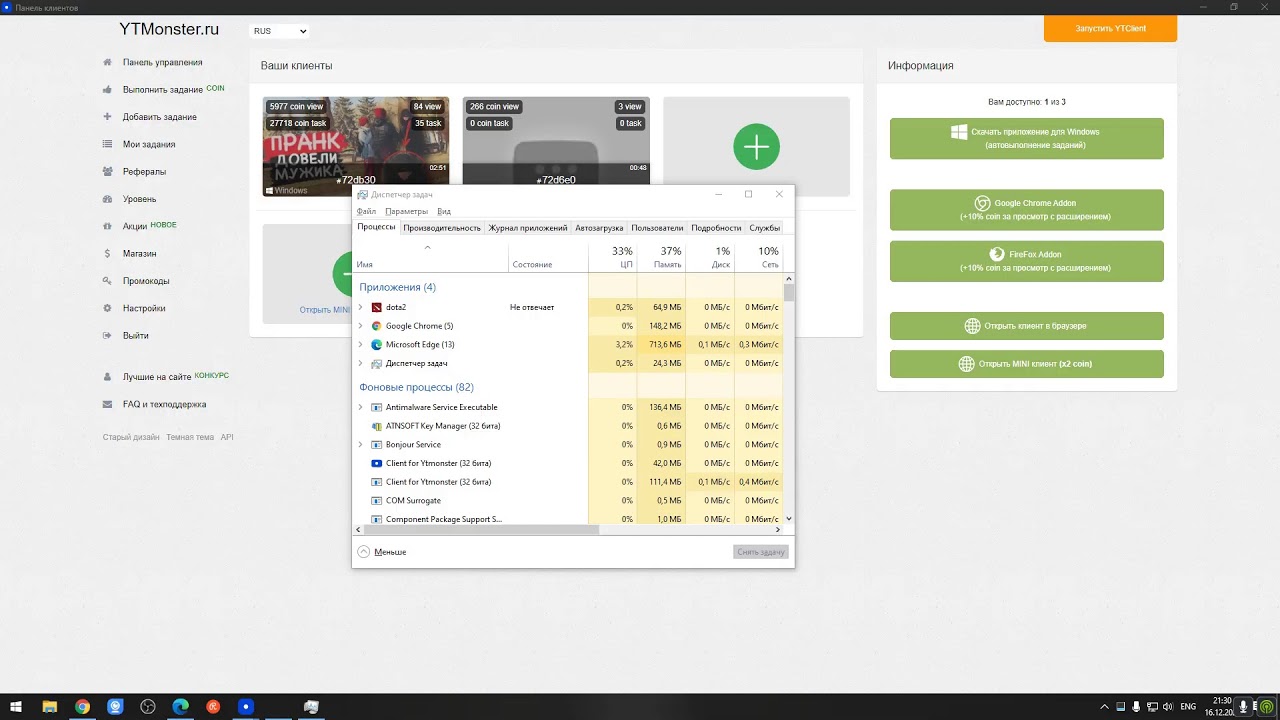Screen dimensions: 1280x720
Task: Switch to the Производительность tab
Action: (x=442, y=228)
